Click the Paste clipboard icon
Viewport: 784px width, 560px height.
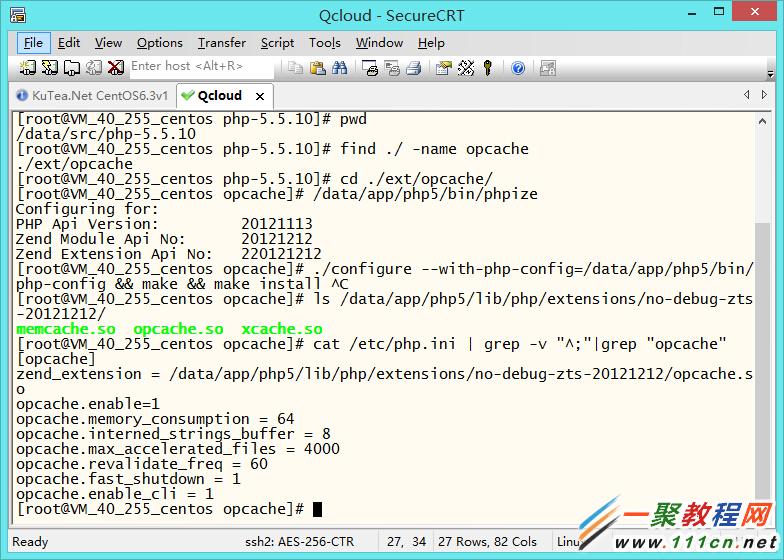[318, 68]
